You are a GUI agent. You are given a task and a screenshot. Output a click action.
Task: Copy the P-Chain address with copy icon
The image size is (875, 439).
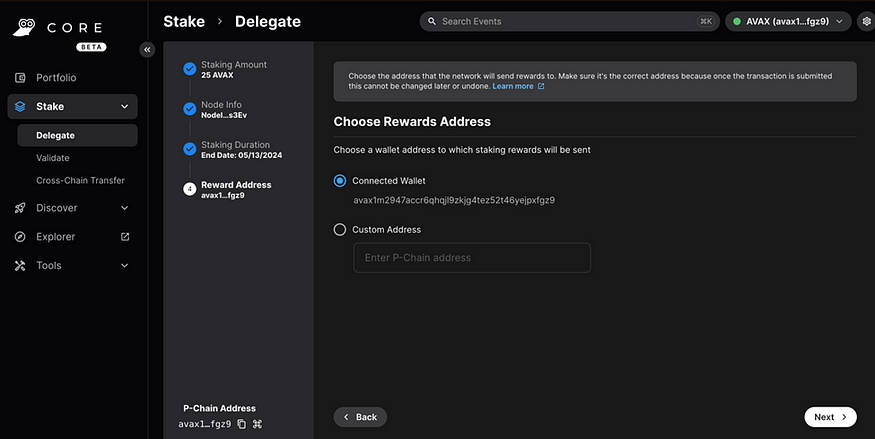coord(242,424)
